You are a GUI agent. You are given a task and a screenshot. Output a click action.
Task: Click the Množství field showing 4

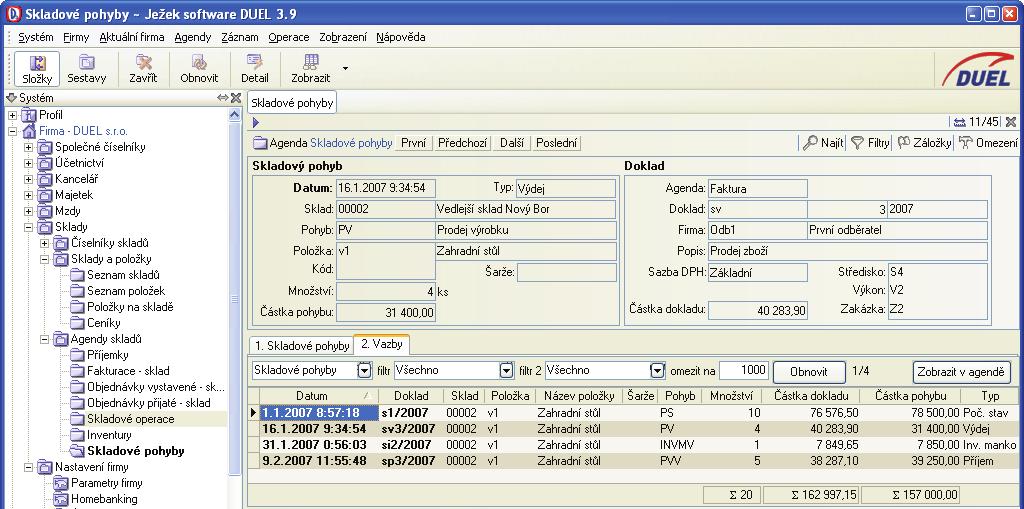click(x=385, y=292)
